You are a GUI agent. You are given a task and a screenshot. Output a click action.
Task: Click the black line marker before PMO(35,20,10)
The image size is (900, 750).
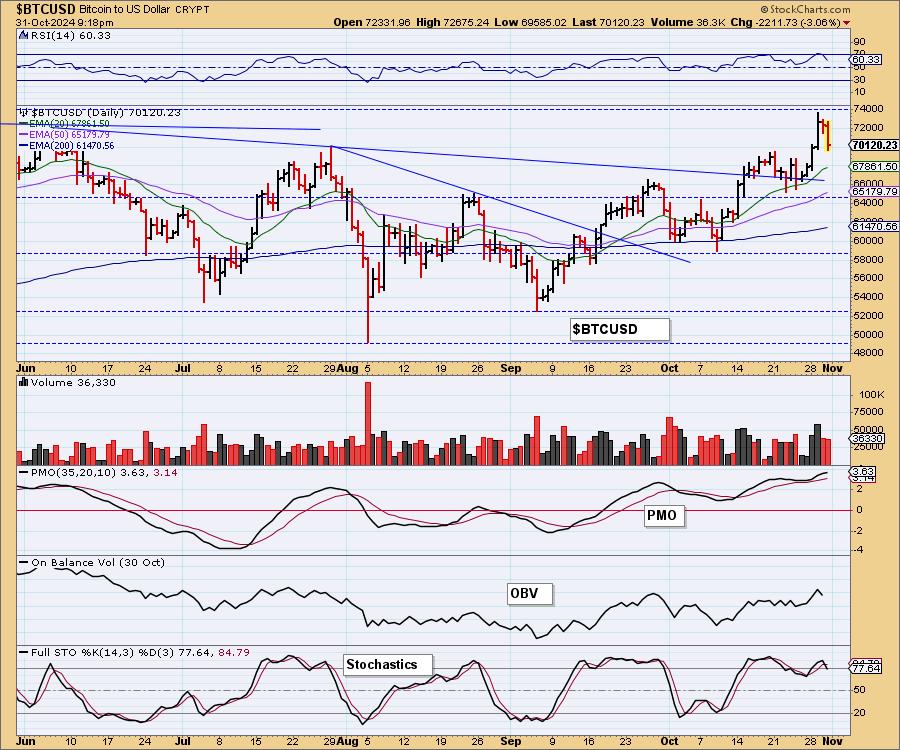coord(24,472)
